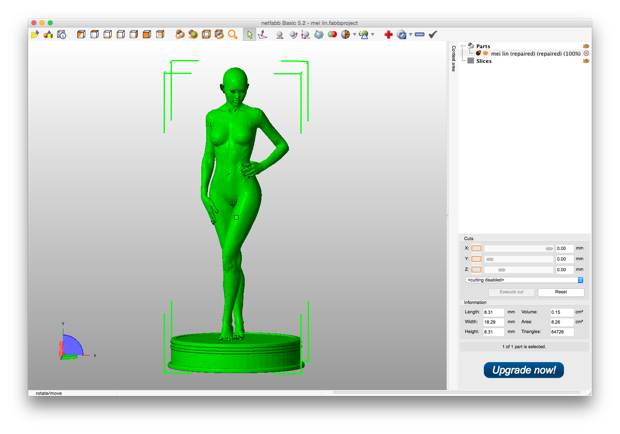Click the Triangles field showing 64726
620x434 pixels.
(x=561, y=332)
